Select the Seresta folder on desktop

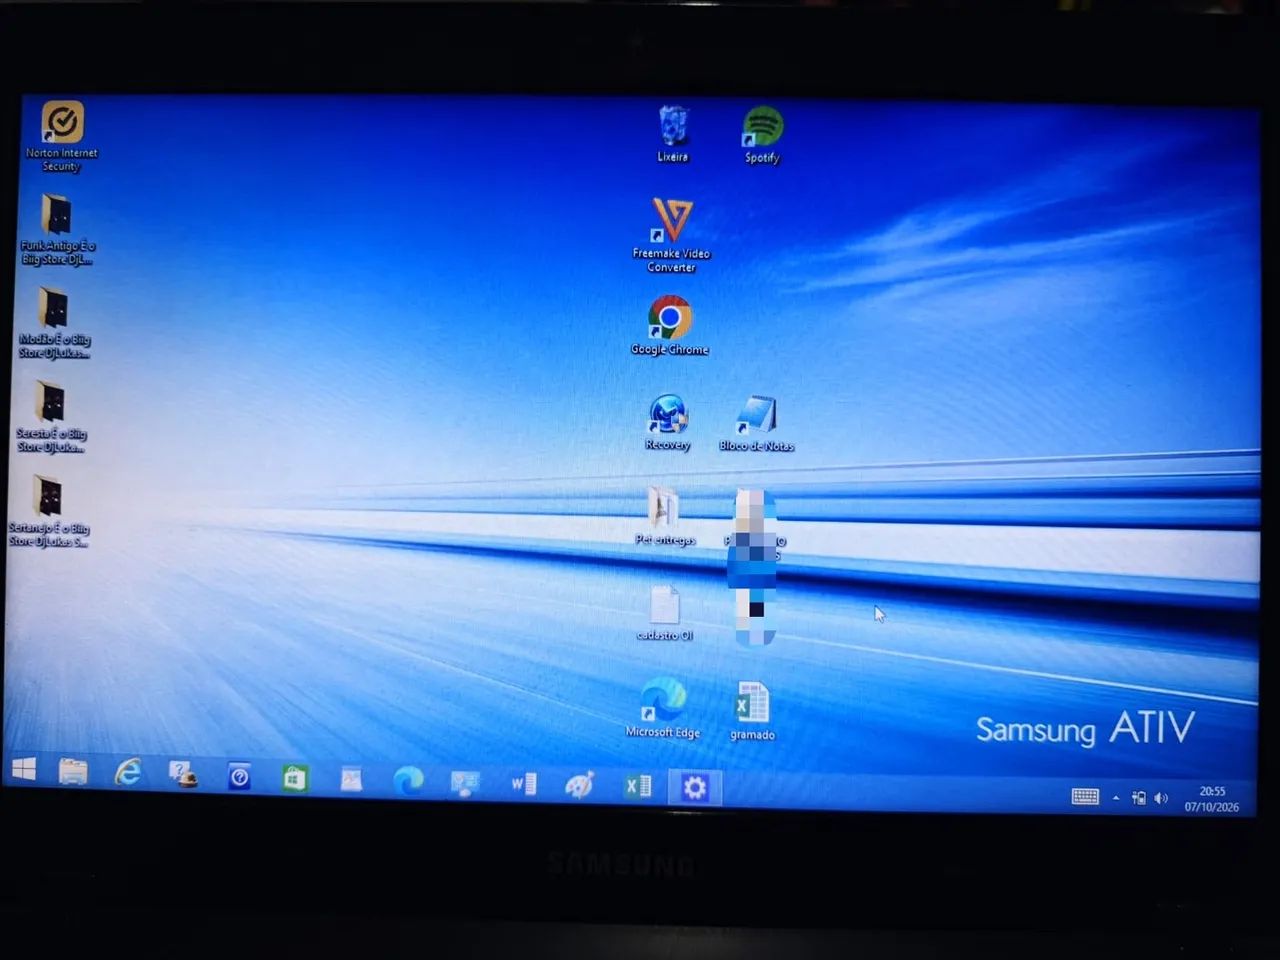[51, 417]
